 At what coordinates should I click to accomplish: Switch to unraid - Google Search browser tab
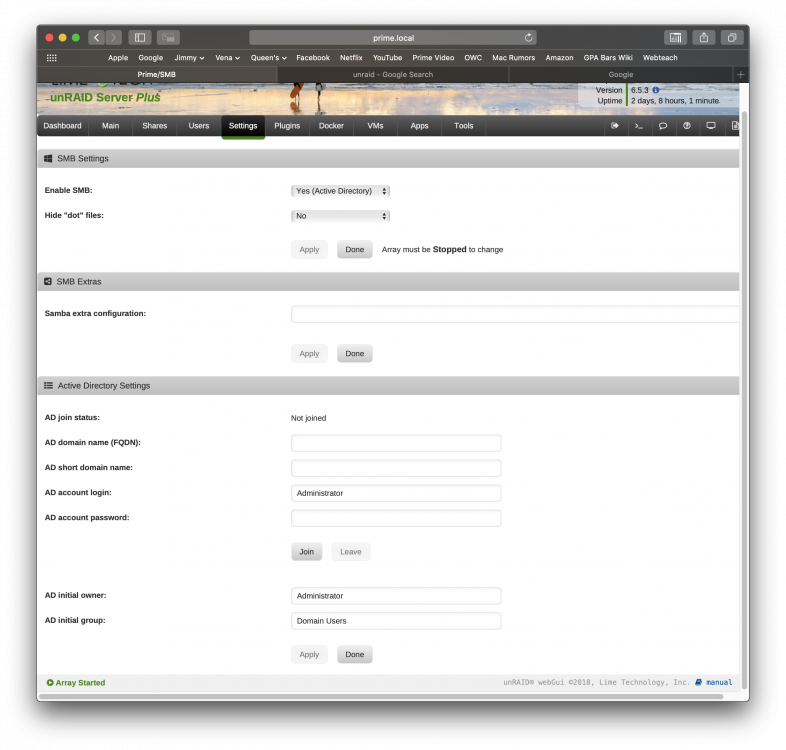click(x=393, y=74)
